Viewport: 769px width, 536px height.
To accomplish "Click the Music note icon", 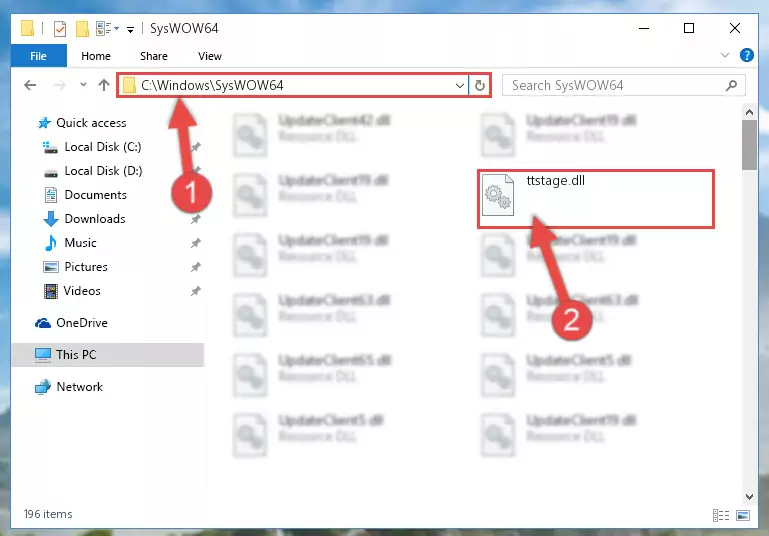I will pyautogui.click(x=51, y=243).
